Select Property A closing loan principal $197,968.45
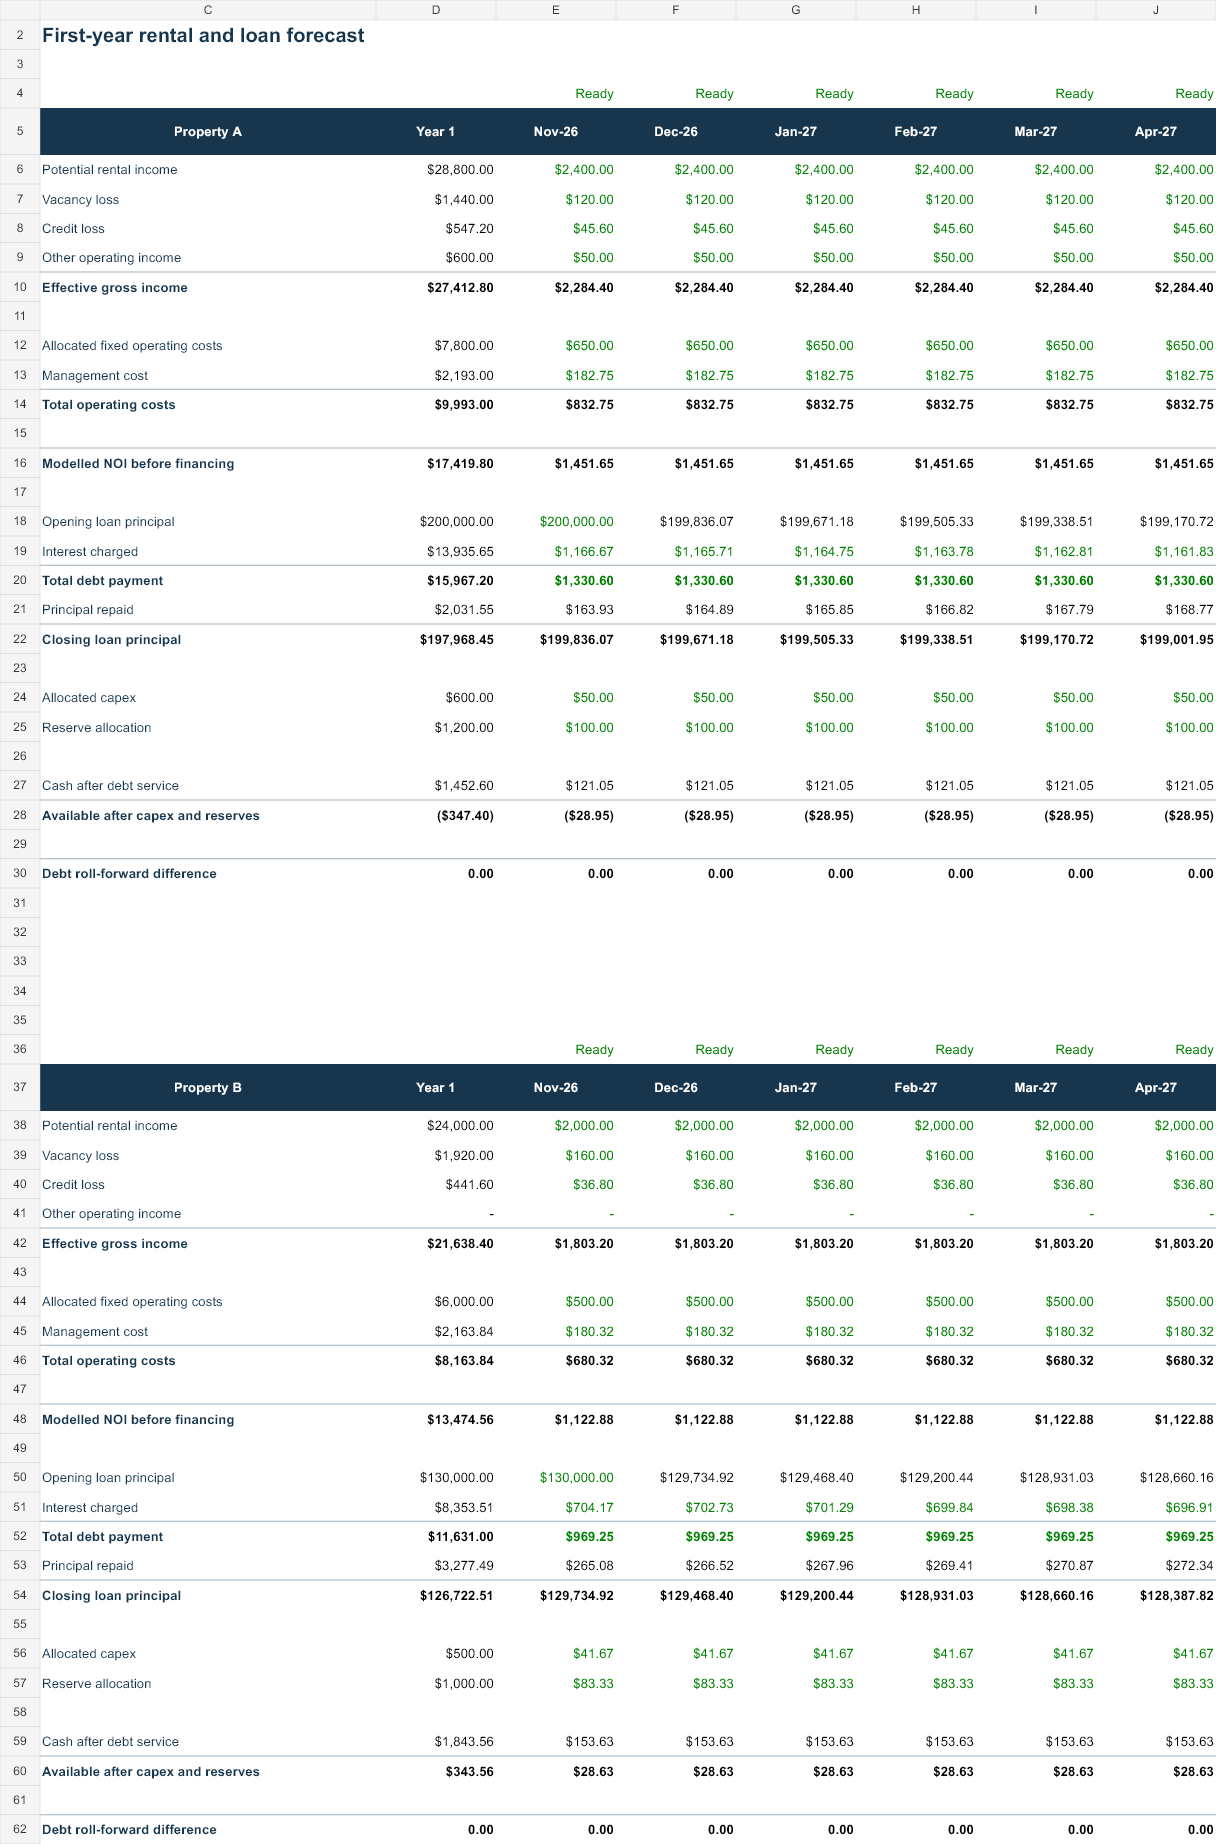The image size is (1216, 1844). 457,640
